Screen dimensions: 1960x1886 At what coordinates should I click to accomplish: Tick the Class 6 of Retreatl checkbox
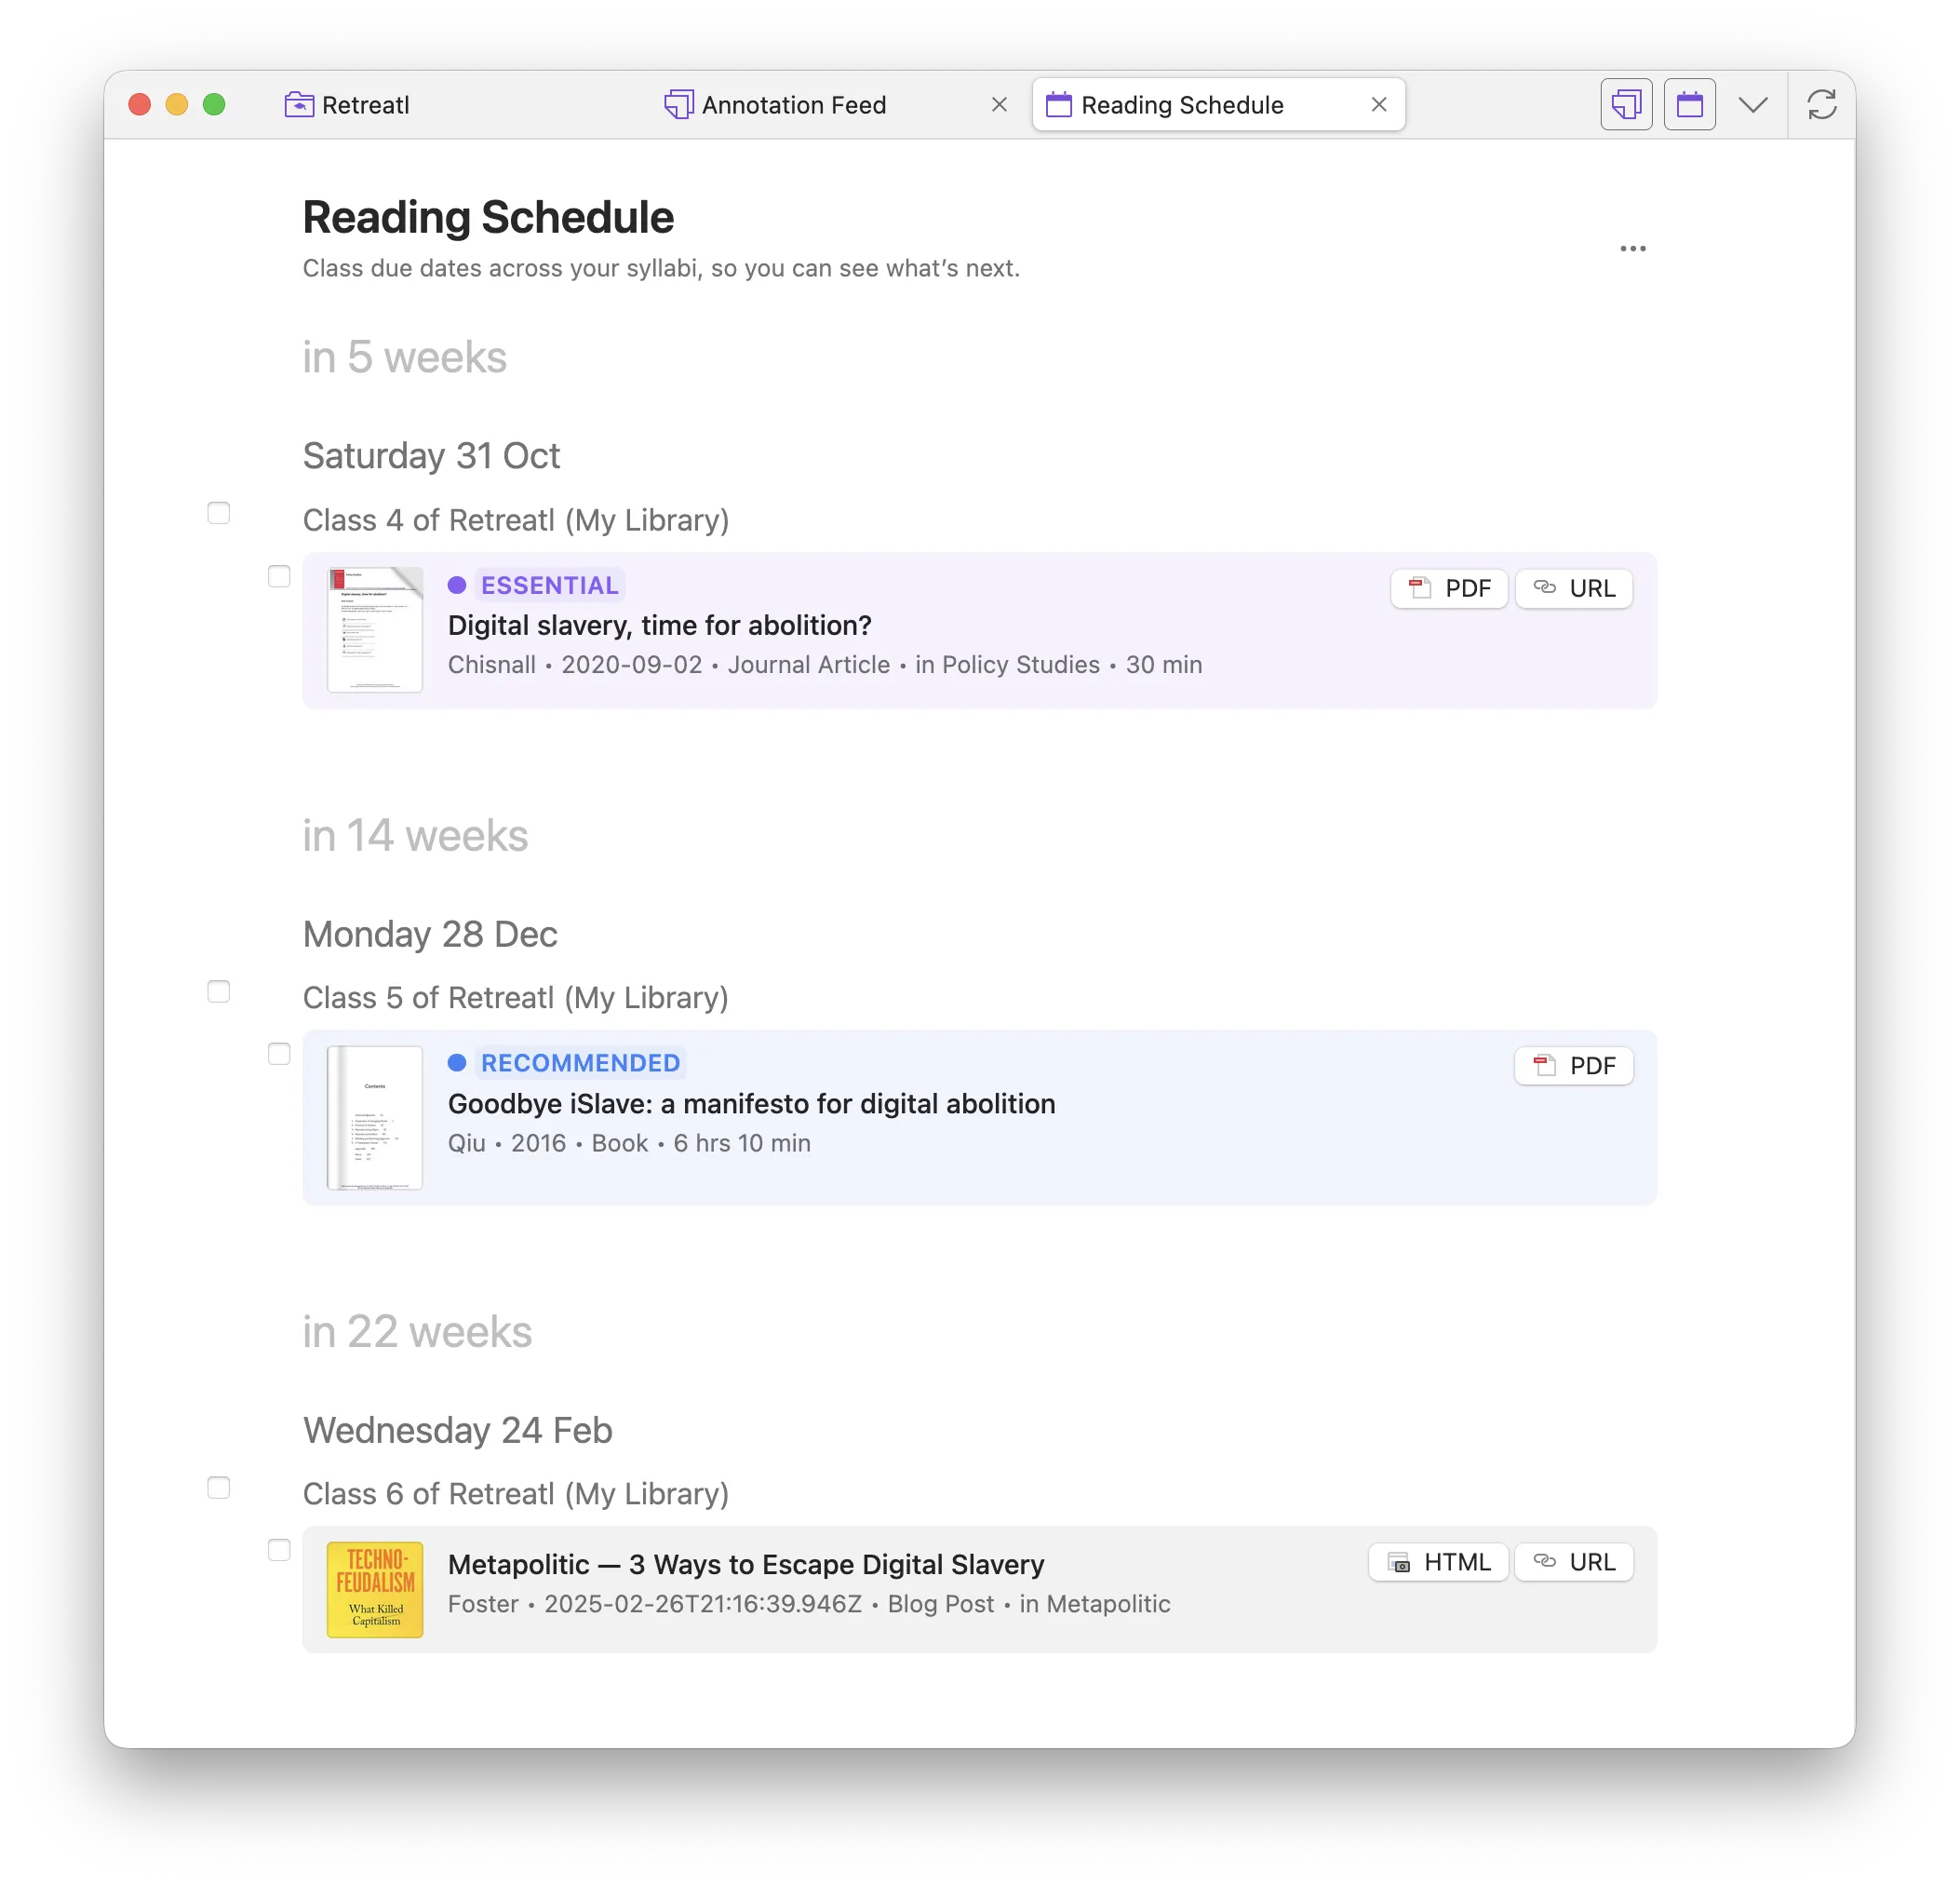(218, 1487)
